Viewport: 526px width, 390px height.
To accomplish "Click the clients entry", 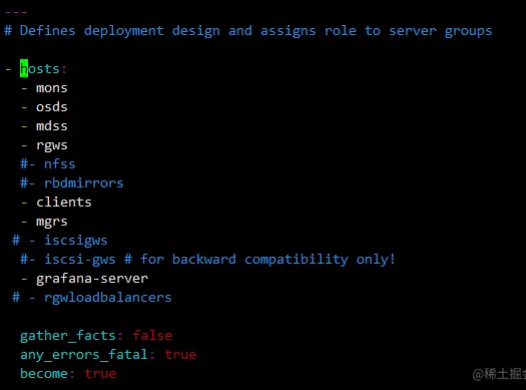I will [64, 202].
